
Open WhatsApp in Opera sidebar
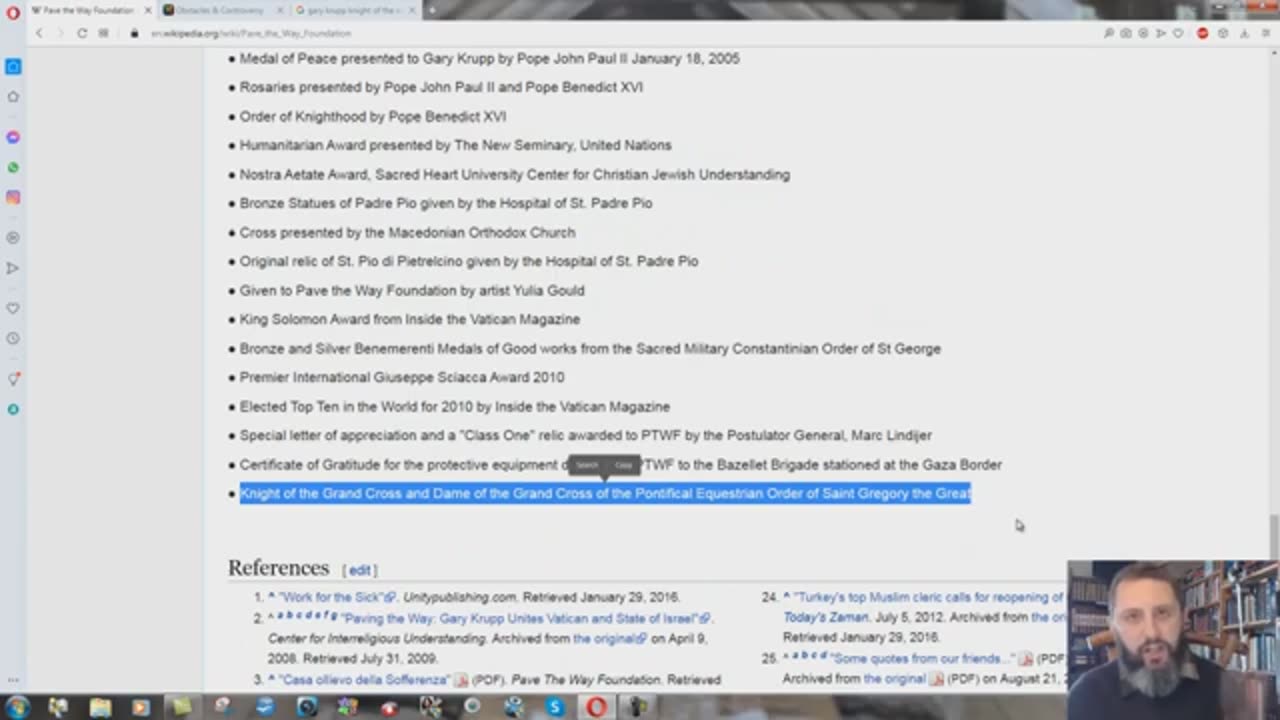(13, 167)
